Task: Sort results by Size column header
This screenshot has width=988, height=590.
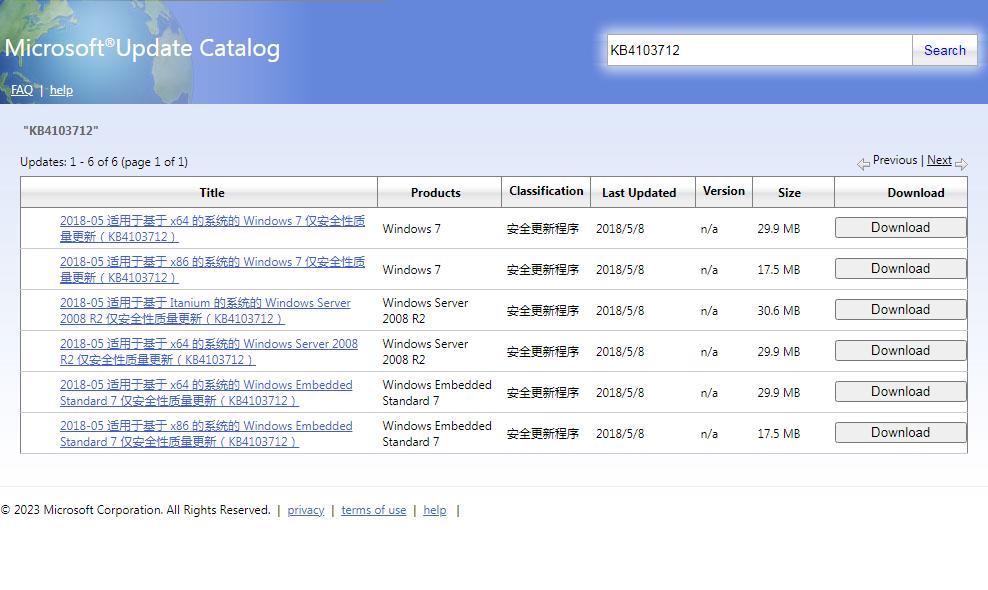Action: (789, 193)
